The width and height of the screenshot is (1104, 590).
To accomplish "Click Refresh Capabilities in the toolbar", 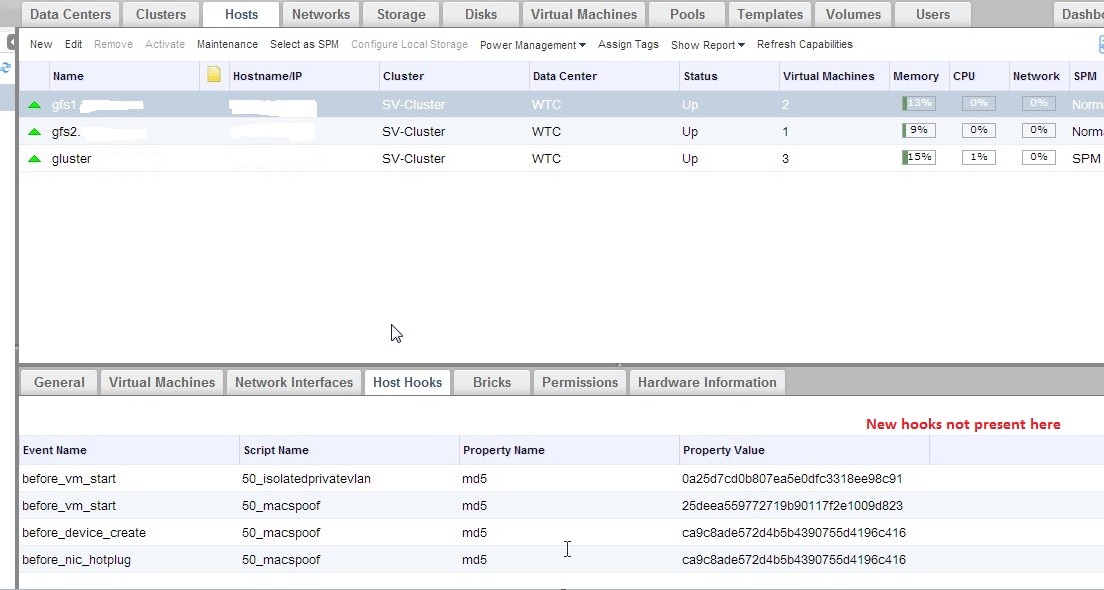I will (804, 44).
